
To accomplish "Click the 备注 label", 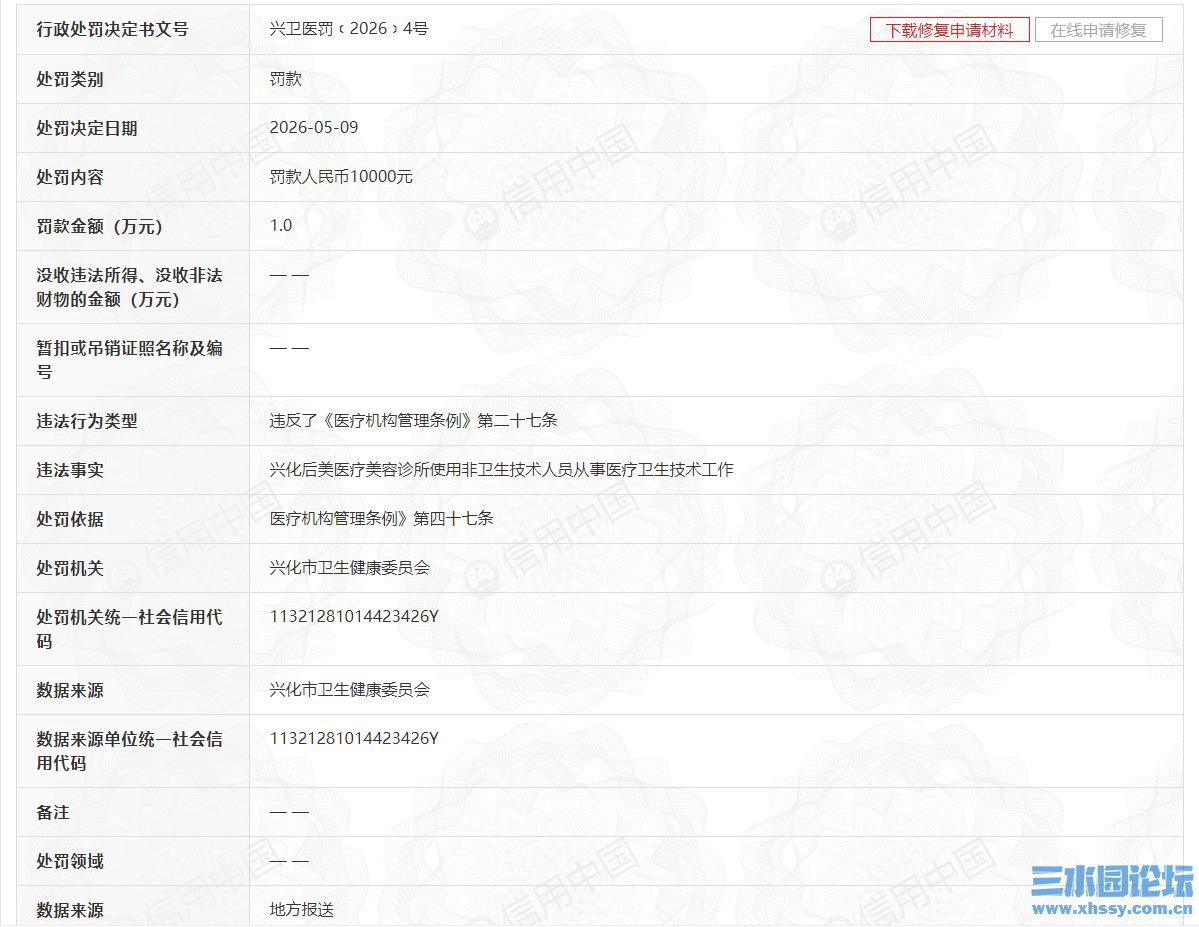I will (x=53, y=812).
